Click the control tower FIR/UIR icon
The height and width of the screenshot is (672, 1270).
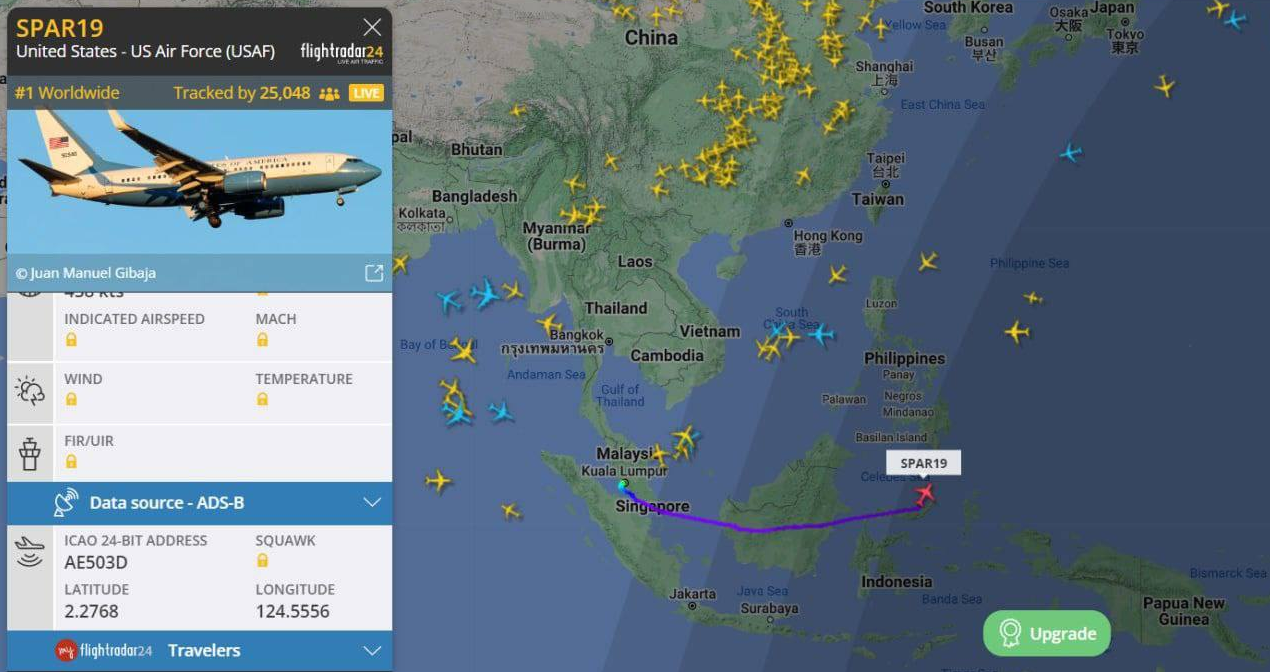pos(30,453)
